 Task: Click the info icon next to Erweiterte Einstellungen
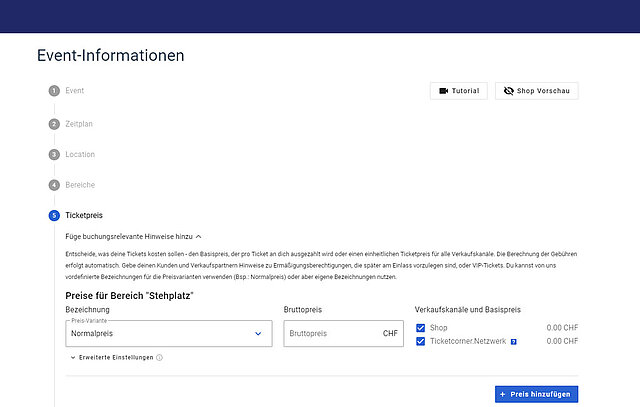[x=160, y=357]
